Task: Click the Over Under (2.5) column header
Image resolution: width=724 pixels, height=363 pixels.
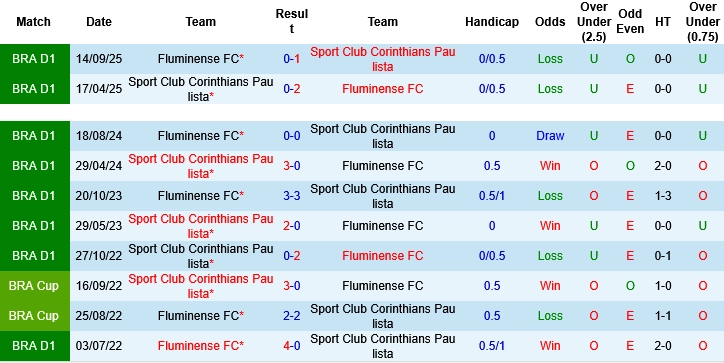Action: click(x=594, y=22)
